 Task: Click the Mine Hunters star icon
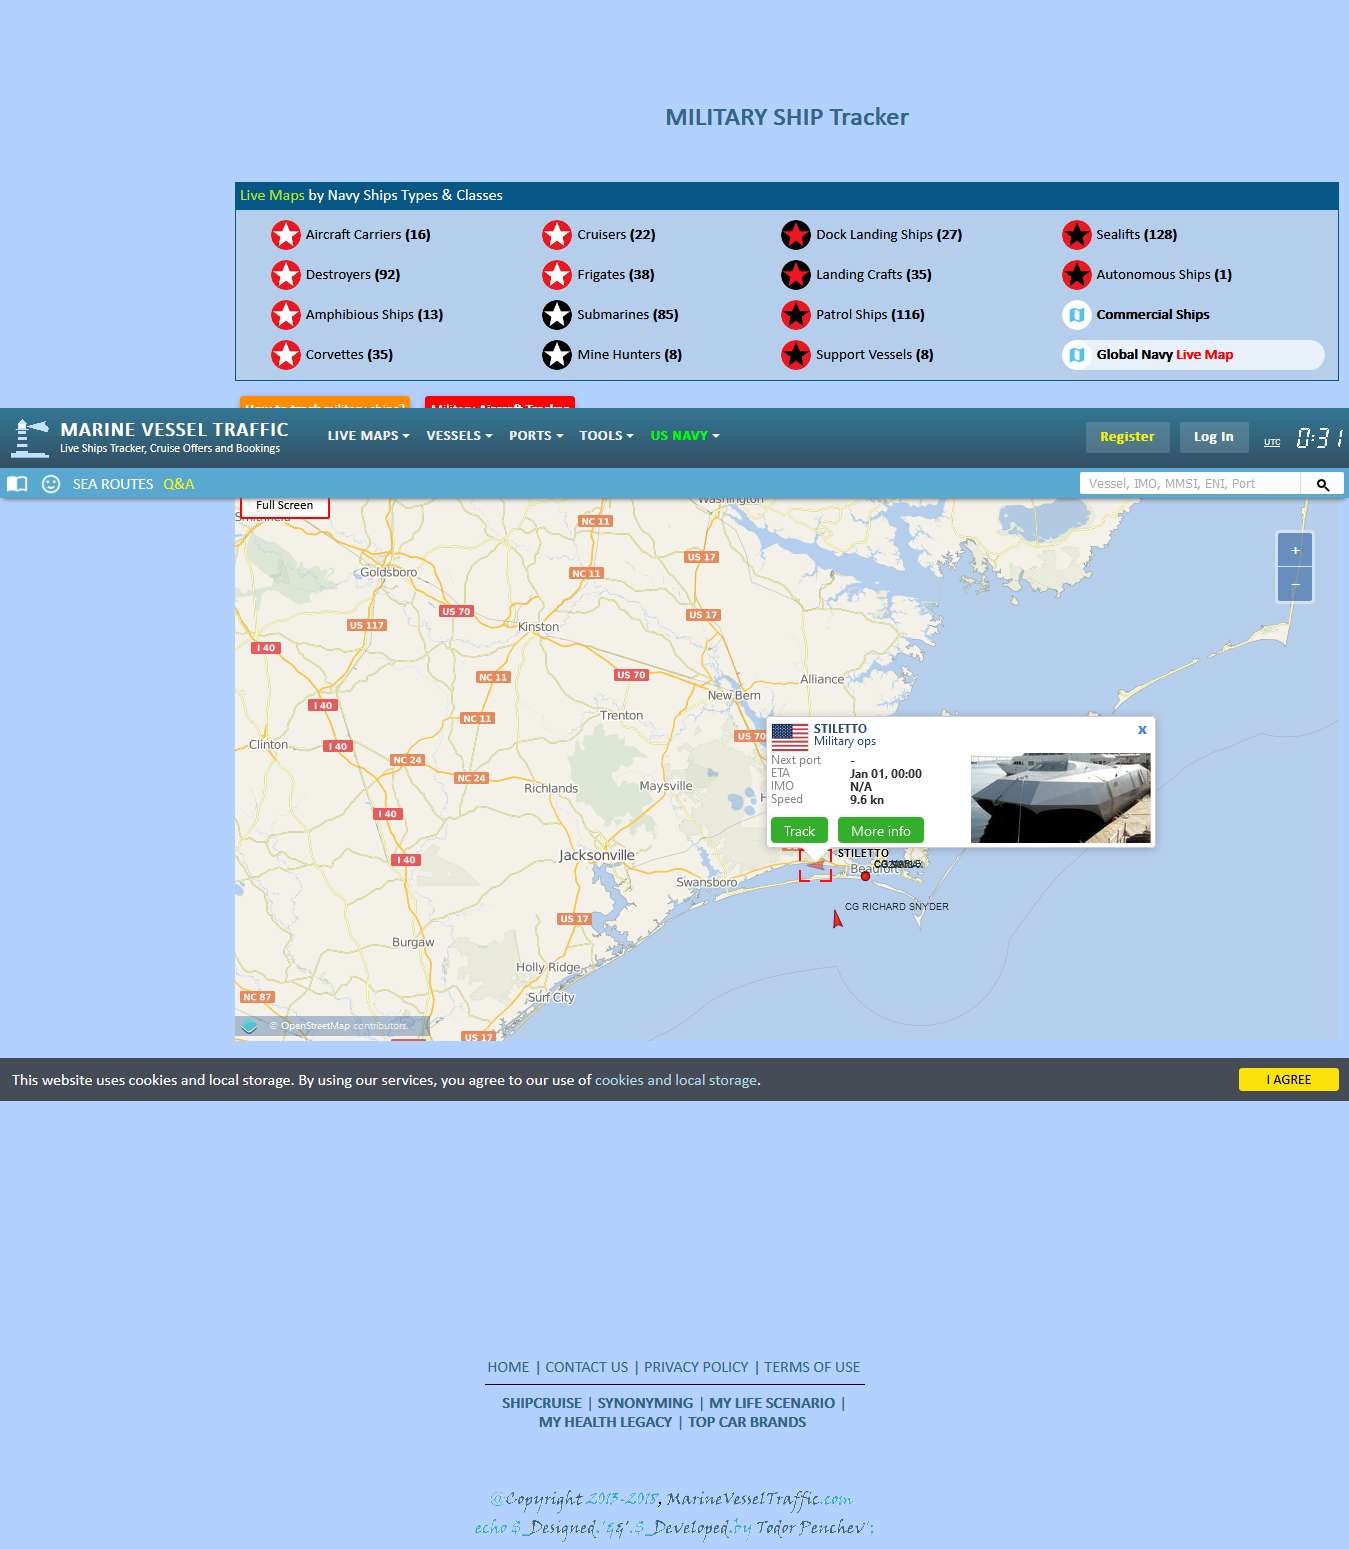point(557,355)
